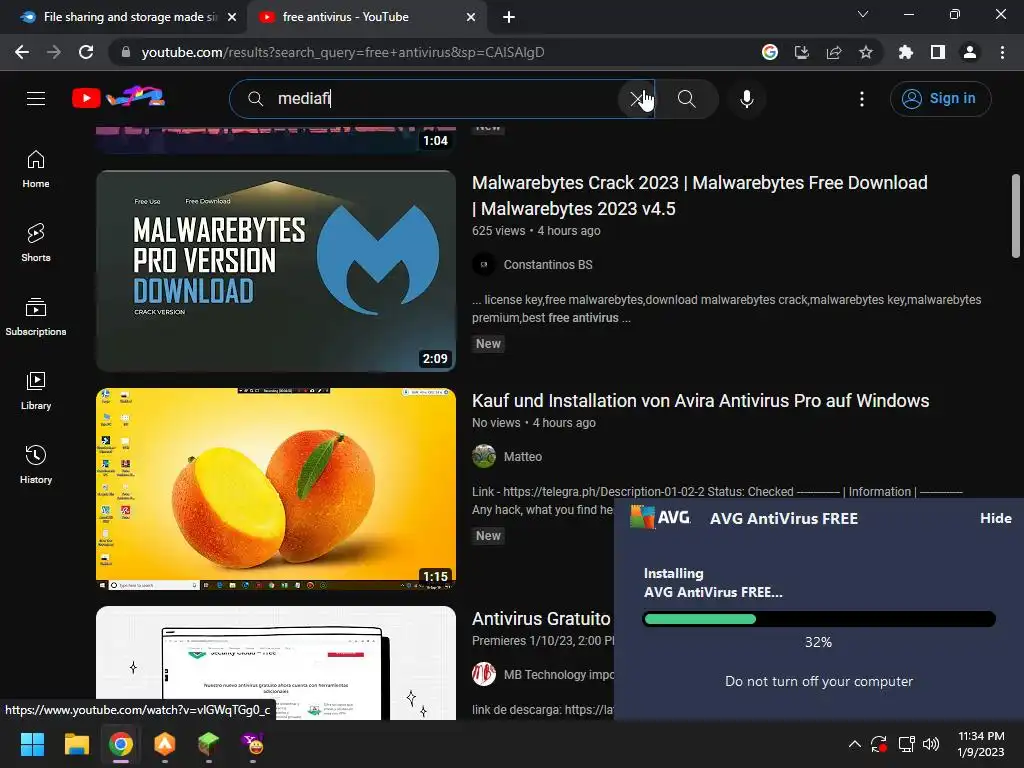The width and height of the screenshot is (1024, 768).
Task: Close the File sharing tab
Action: click(232, 18)
